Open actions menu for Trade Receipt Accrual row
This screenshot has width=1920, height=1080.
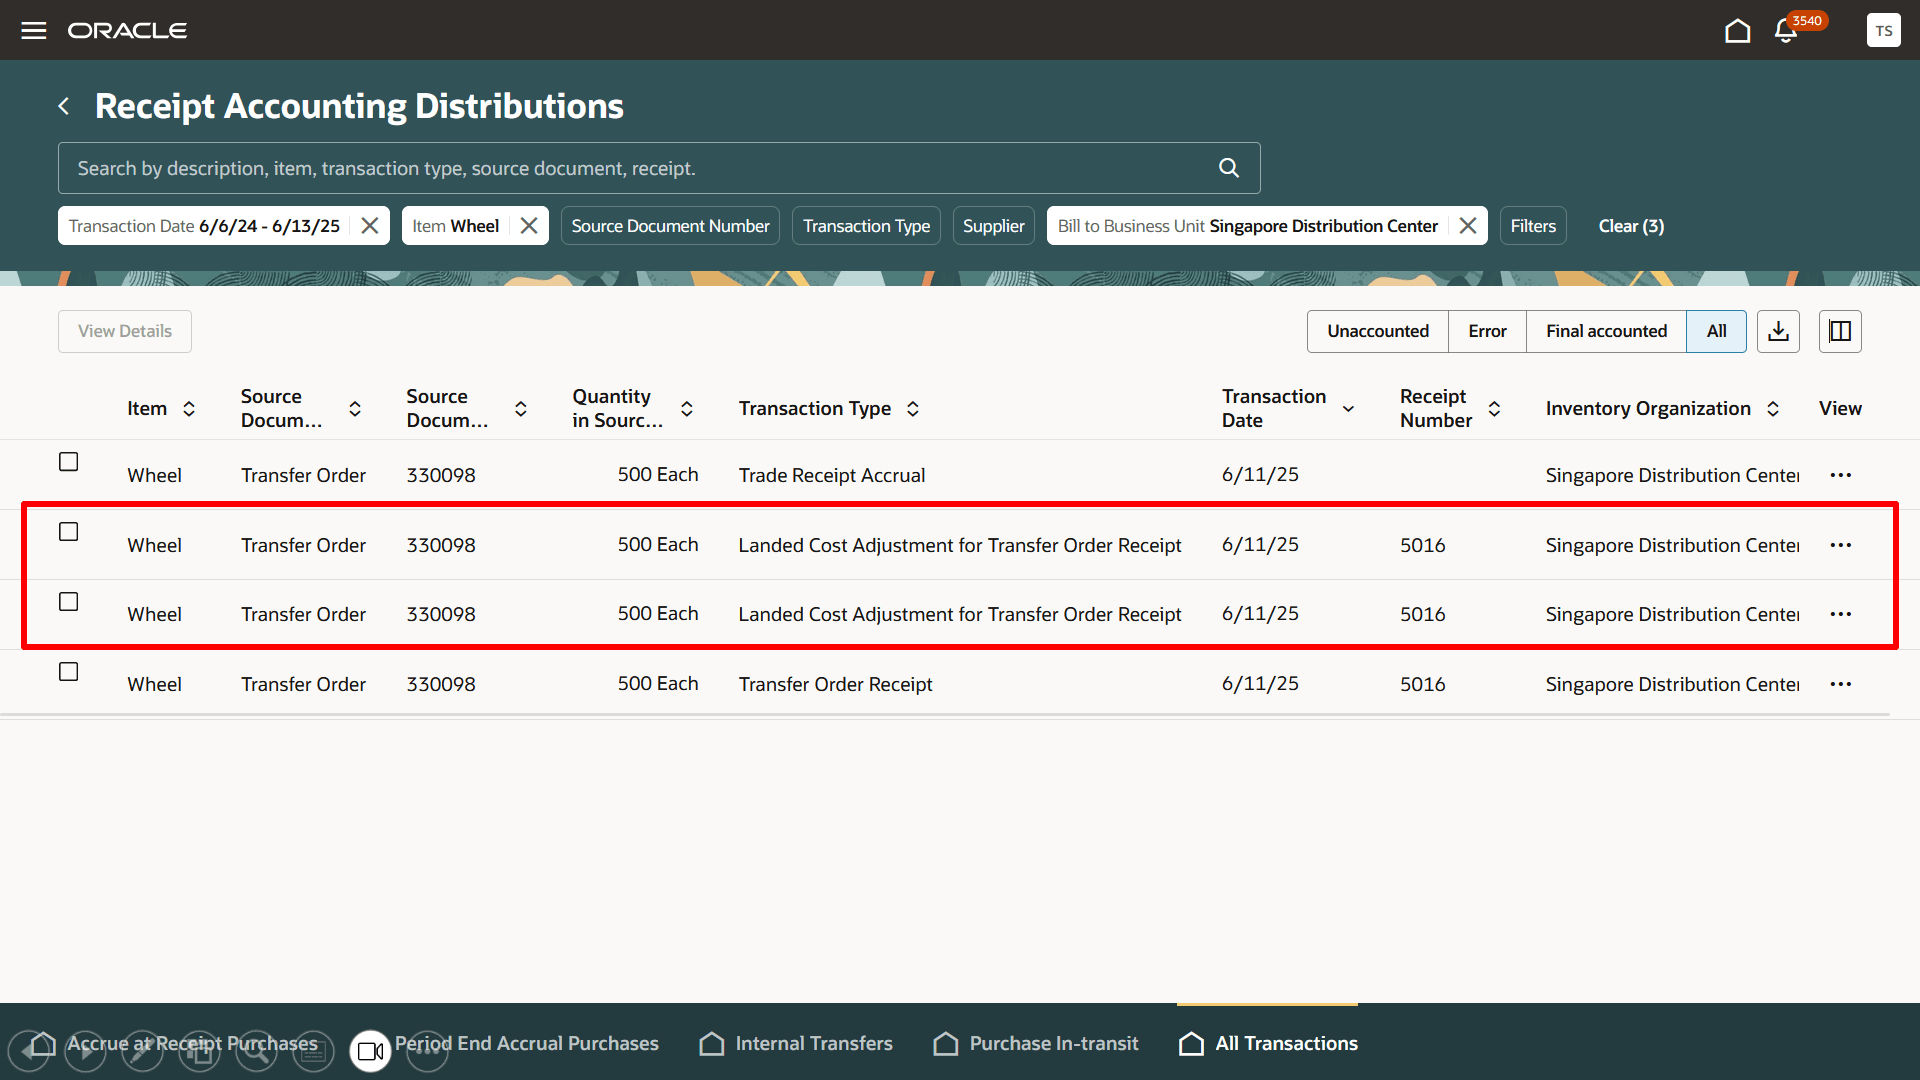(1840, 475)
